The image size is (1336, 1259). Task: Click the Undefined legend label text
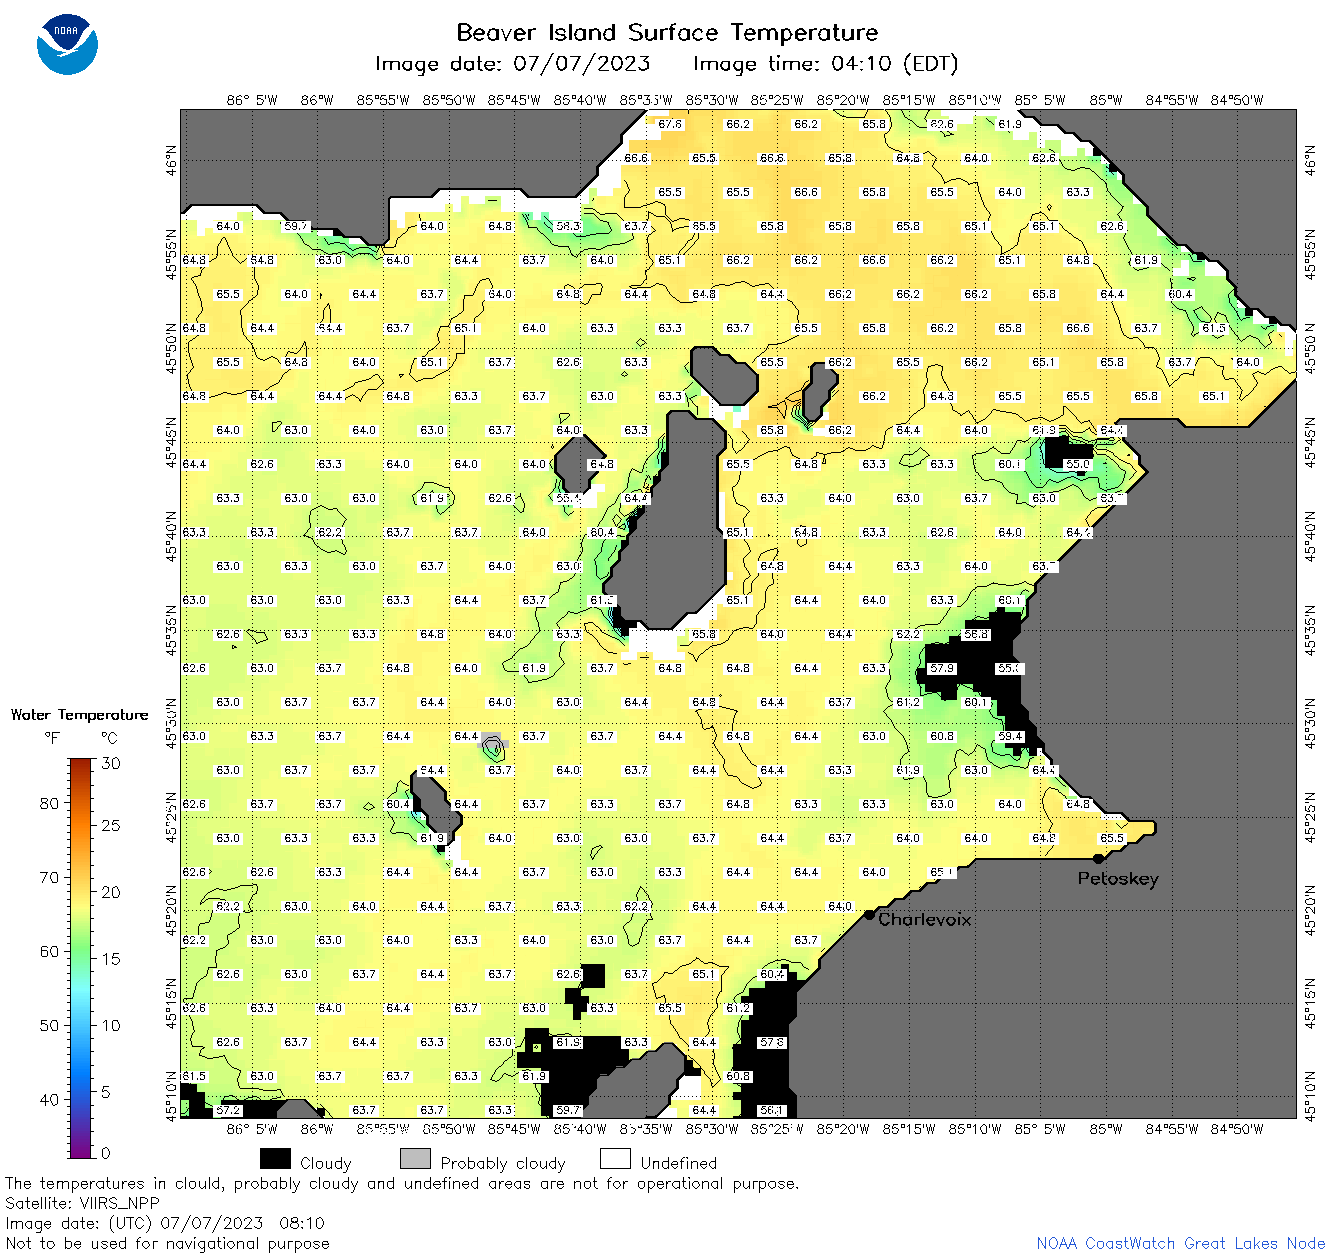(679, 1163)
